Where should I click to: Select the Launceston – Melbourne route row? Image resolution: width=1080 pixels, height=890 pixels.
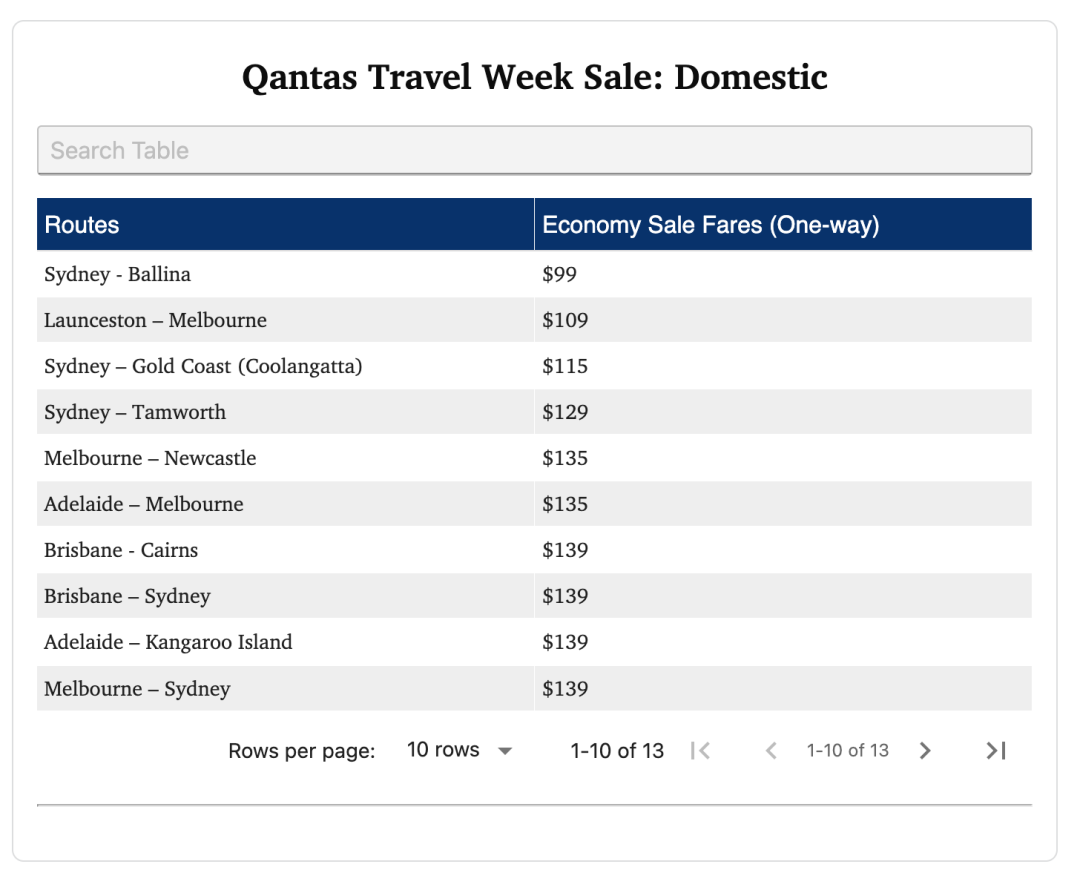[155, 320]
